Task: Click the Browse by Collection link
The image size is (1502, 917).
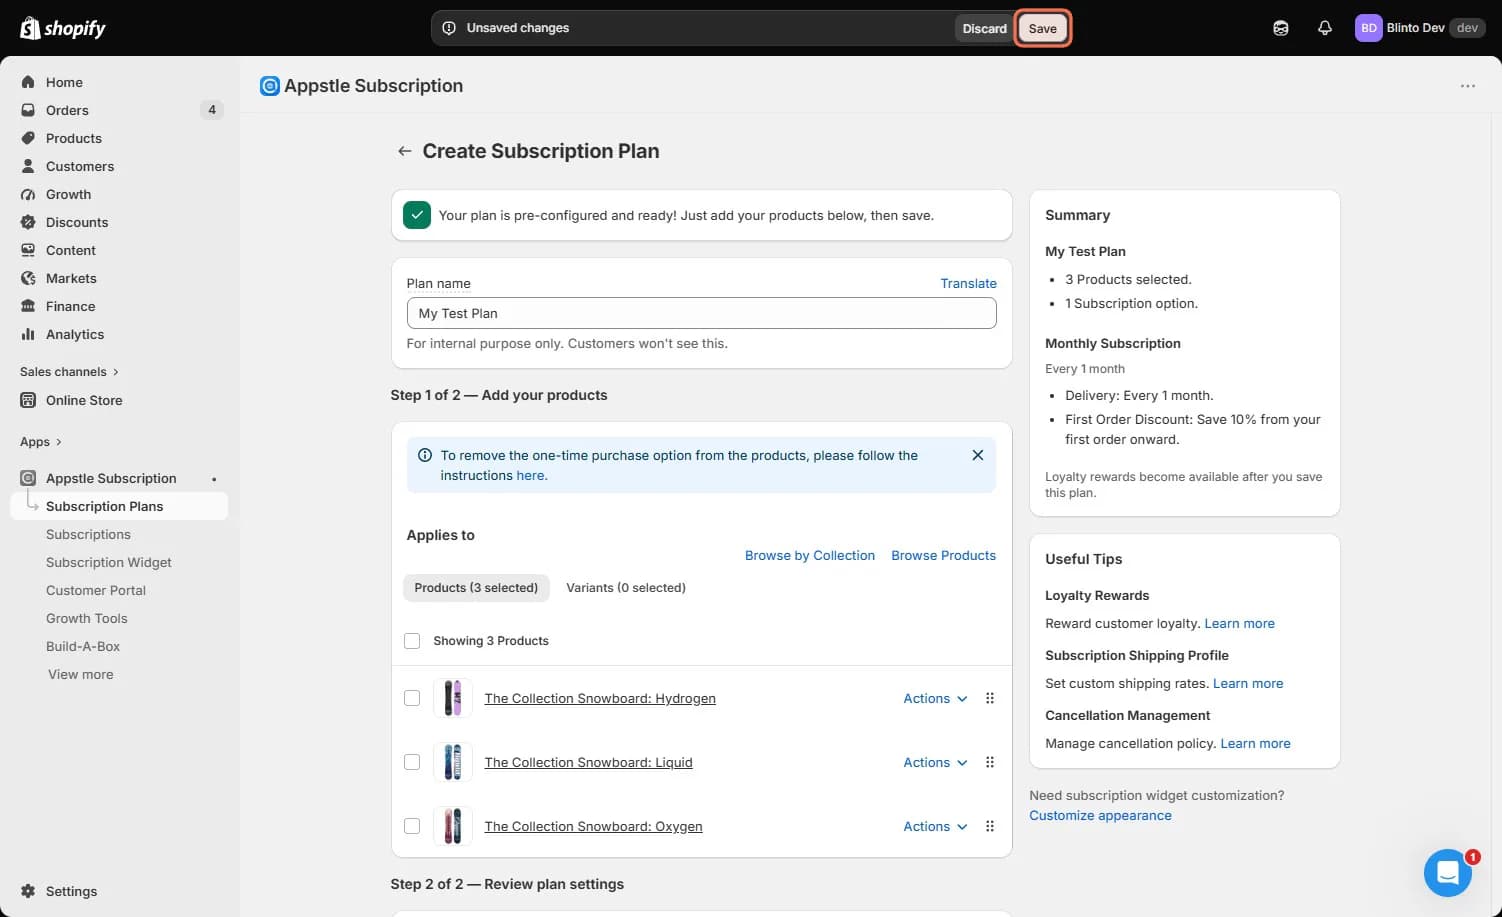Action: pos(810,555)
